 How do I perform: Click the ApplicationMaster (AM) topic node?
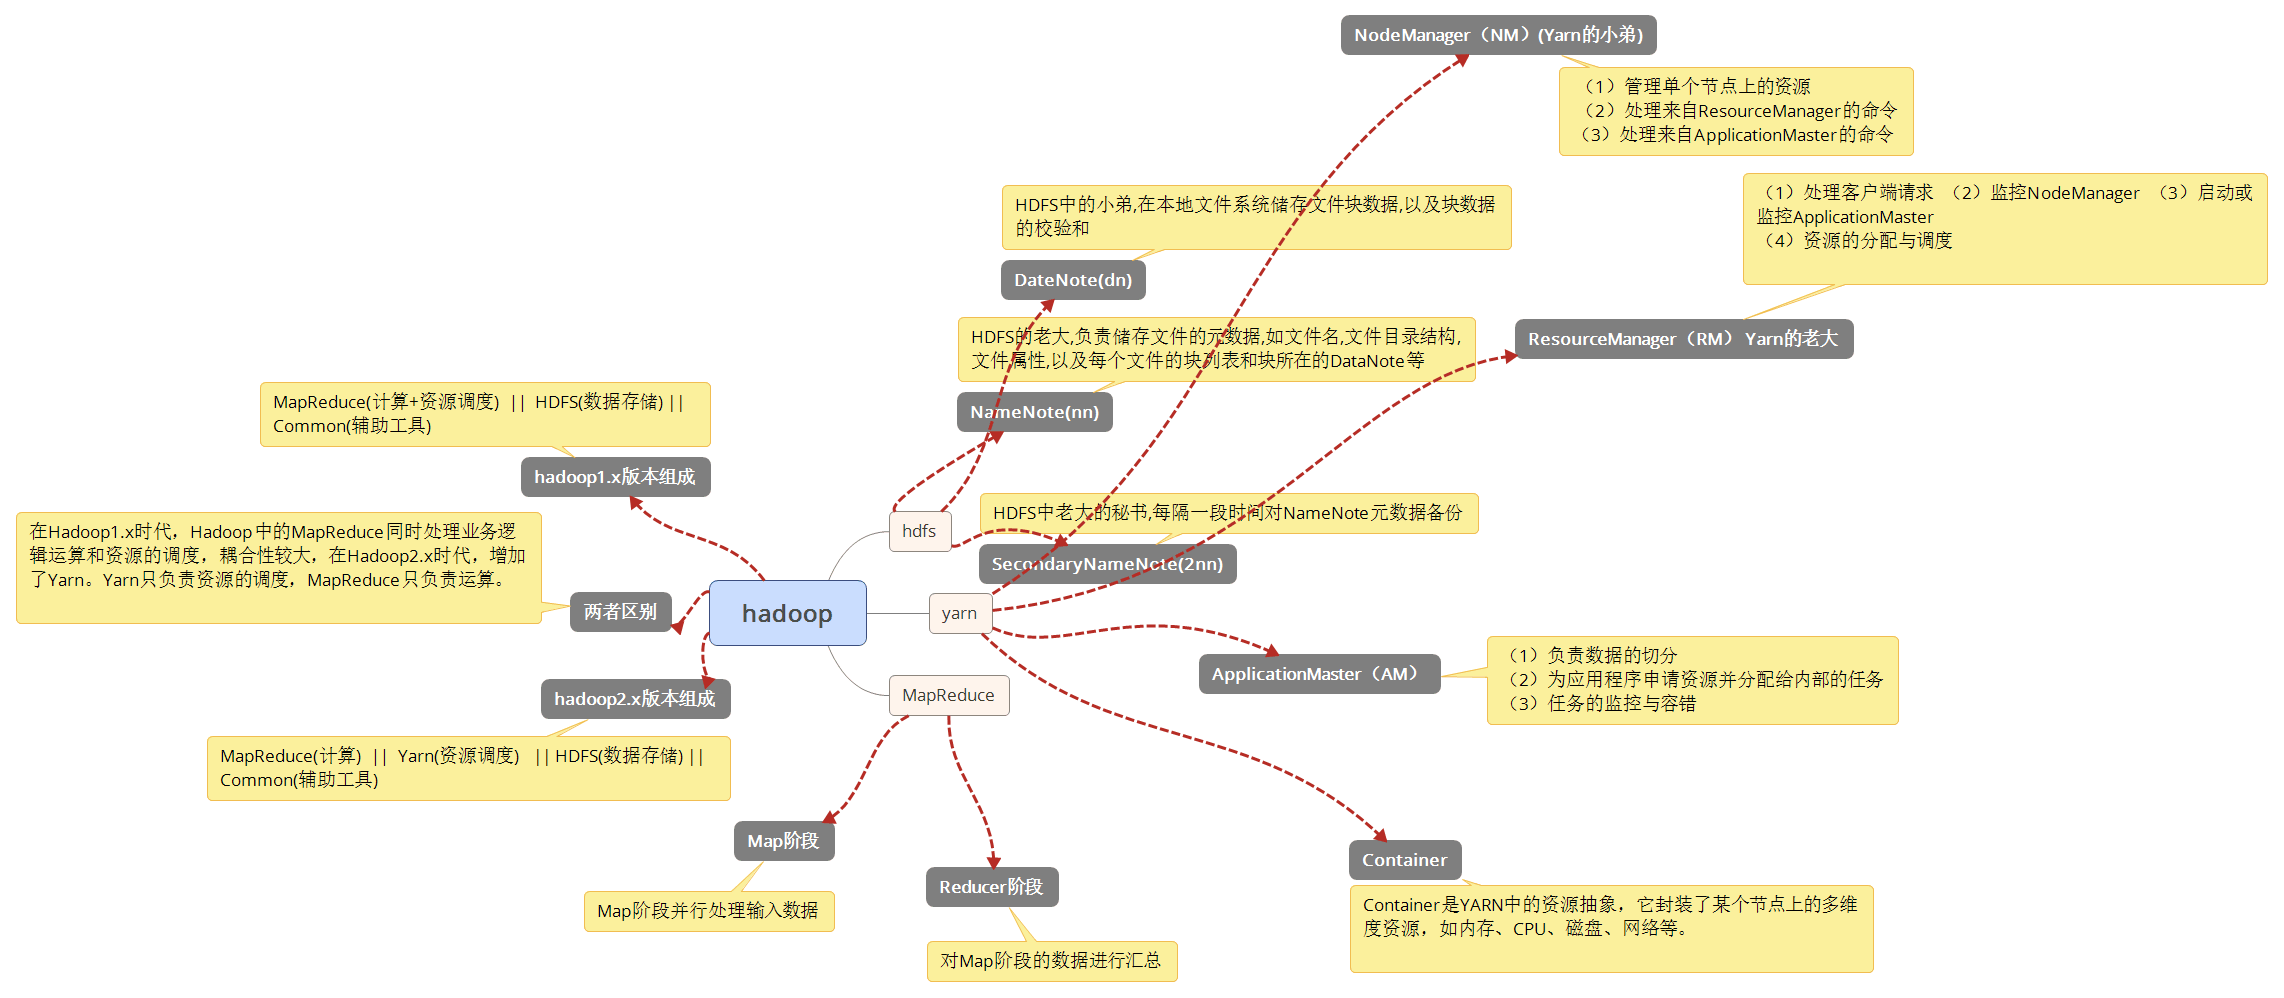1319,674
